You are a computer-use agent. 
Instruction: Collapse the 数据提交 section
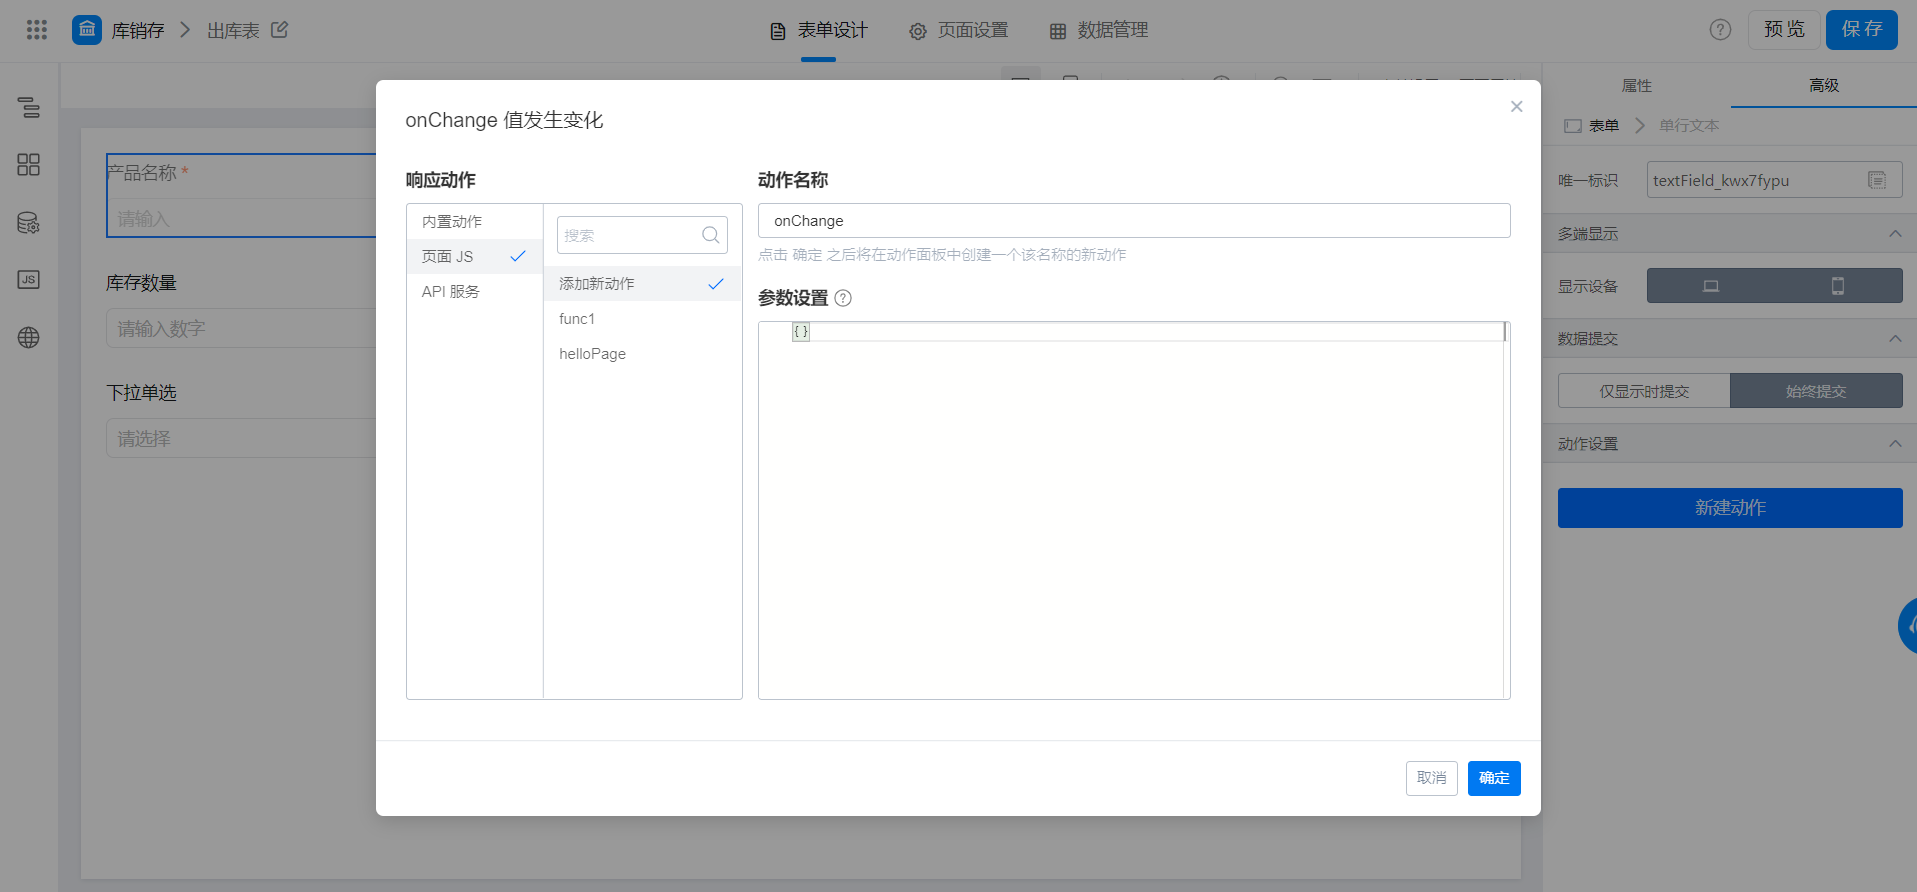tap(1895, 339)
